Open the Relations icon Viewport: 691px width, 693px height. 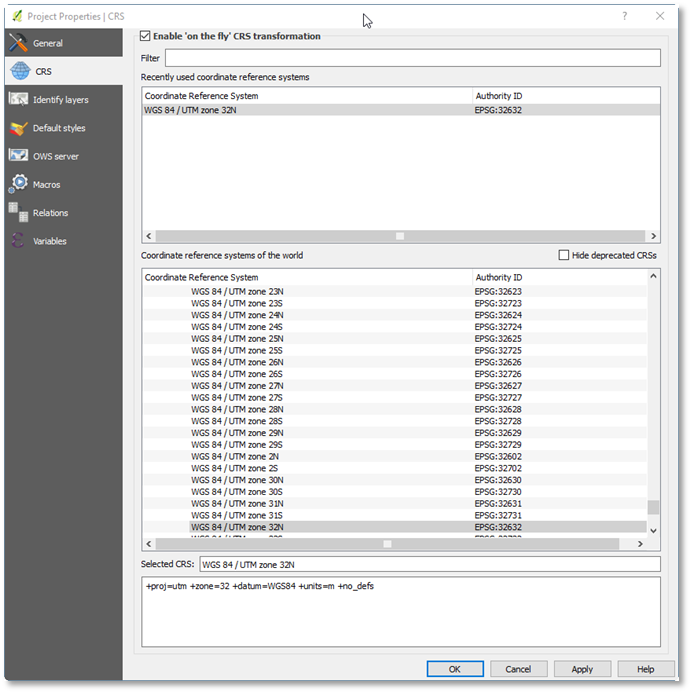[x=18, y=212]
